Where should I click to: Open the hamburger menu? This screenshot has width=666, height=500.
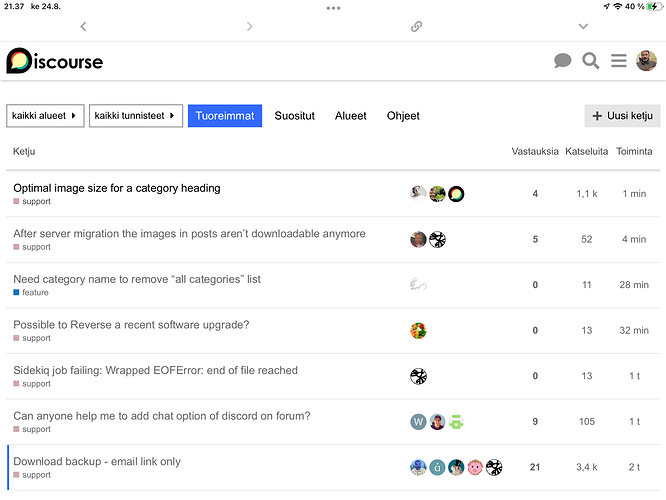click(x=618, y=61)
